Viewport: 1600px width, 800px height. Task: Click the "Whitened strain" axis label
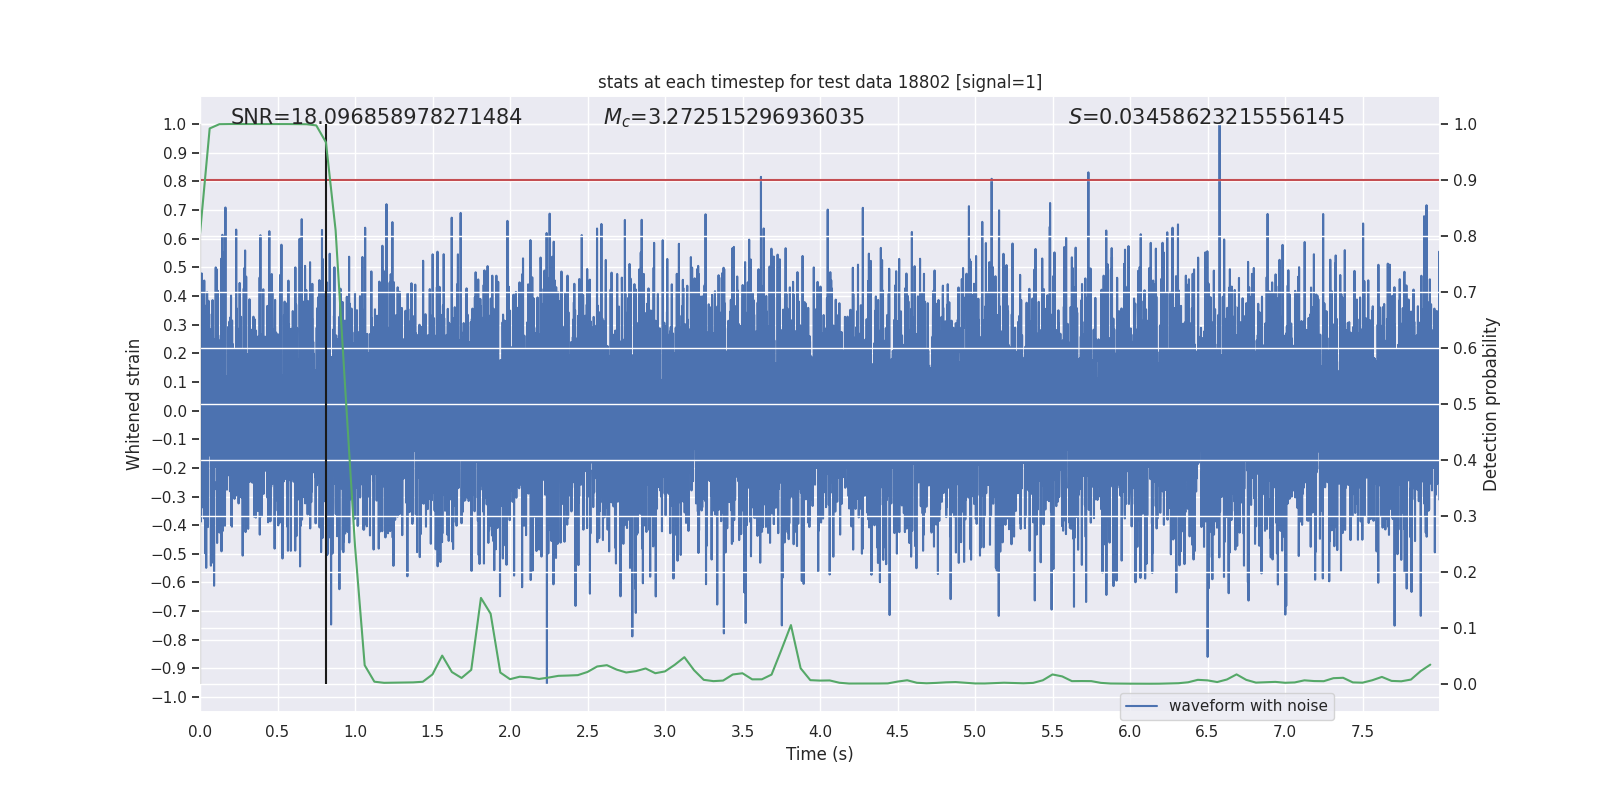[x=134, y=404]
